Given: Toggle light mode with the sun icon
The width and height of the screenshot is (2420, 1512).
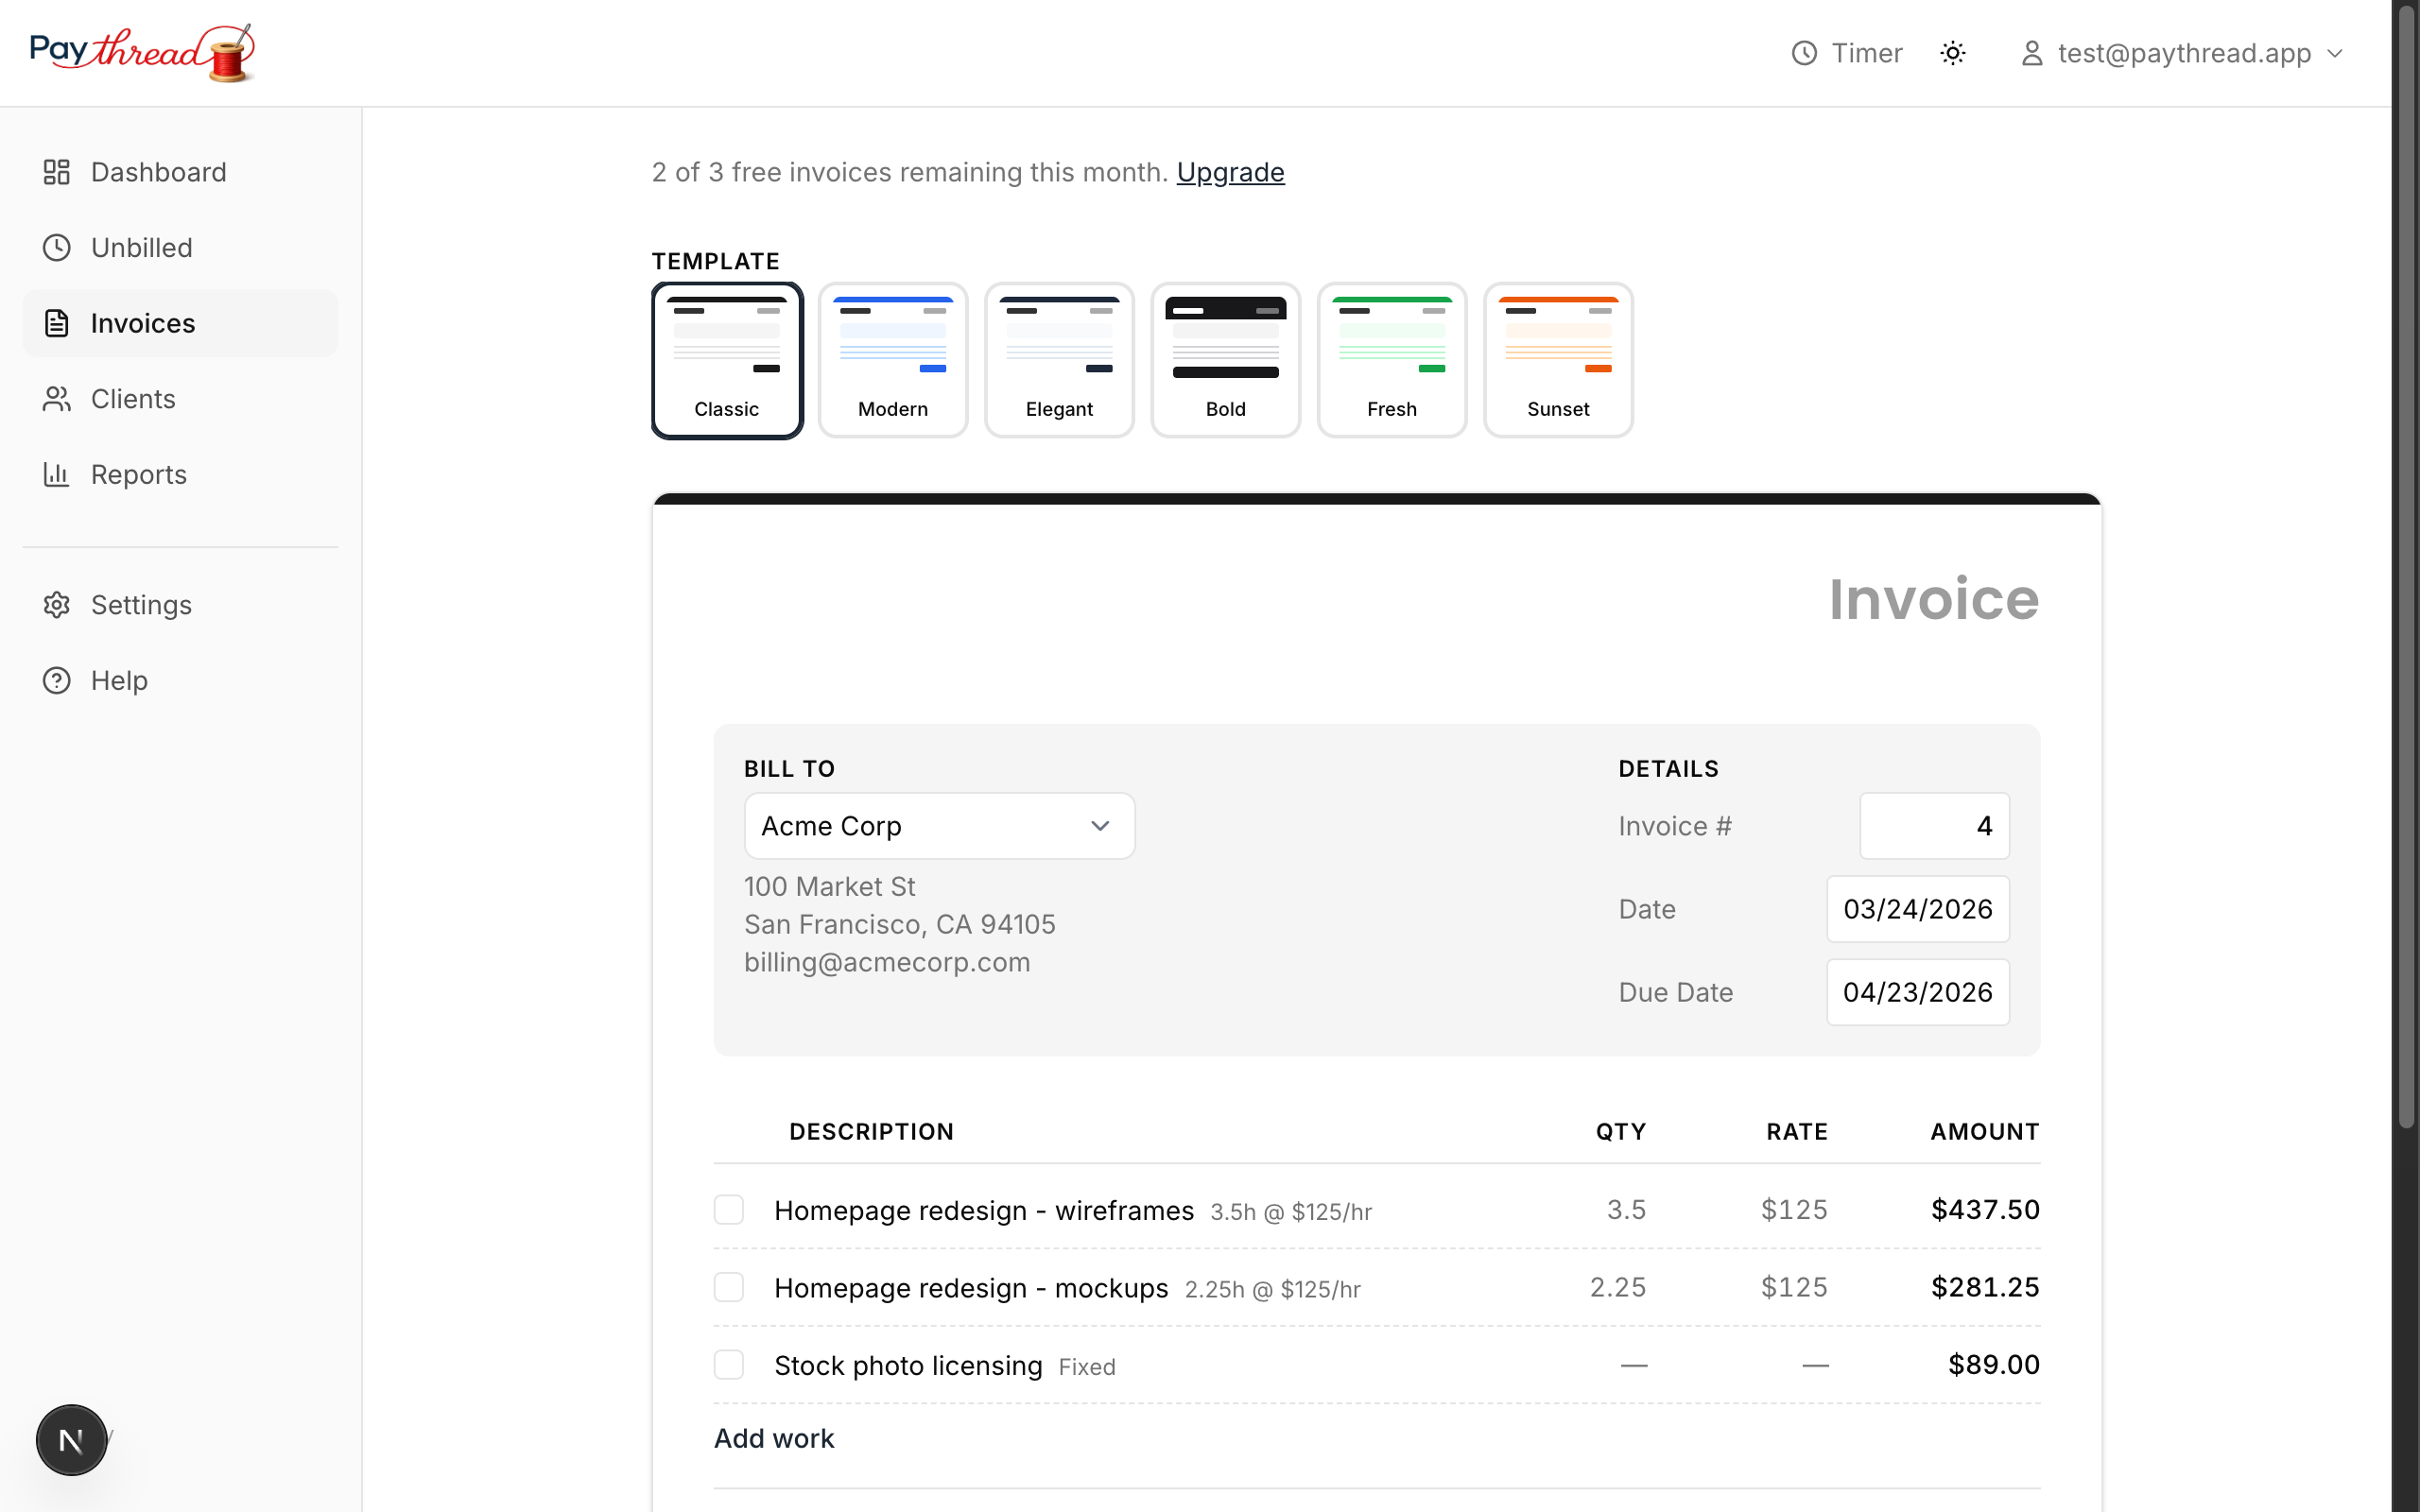Looking at the screenshot, I should 1953,53.
